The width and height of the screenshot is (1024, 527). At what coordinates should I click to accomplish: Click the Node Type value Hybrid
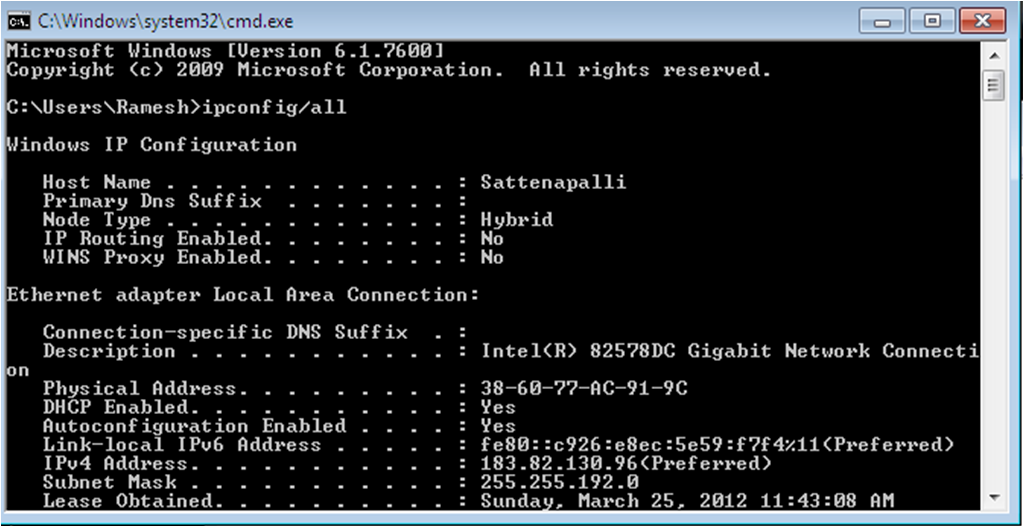[x=517, y=220]
